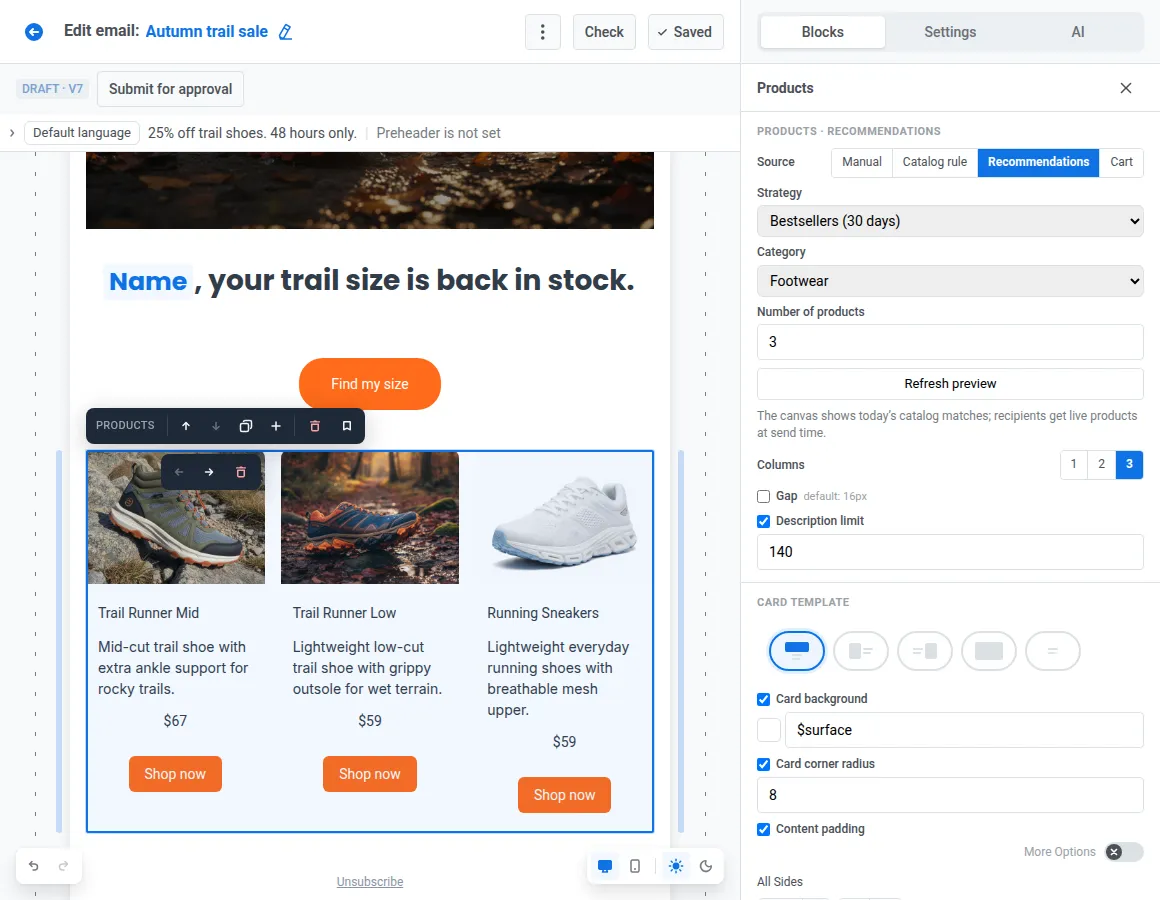Image resolution: width=1160 pixels, height=900 pixels.
Task: Uncheck Description limit
Action: 763,521
